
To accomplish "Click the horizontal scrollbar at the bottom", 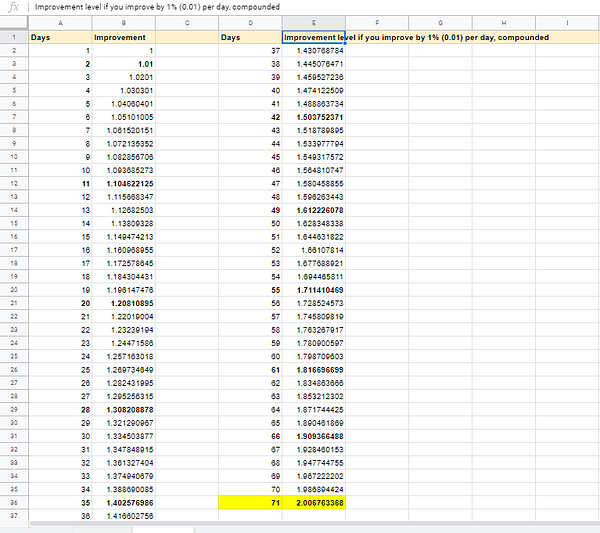I will [315, 523].
